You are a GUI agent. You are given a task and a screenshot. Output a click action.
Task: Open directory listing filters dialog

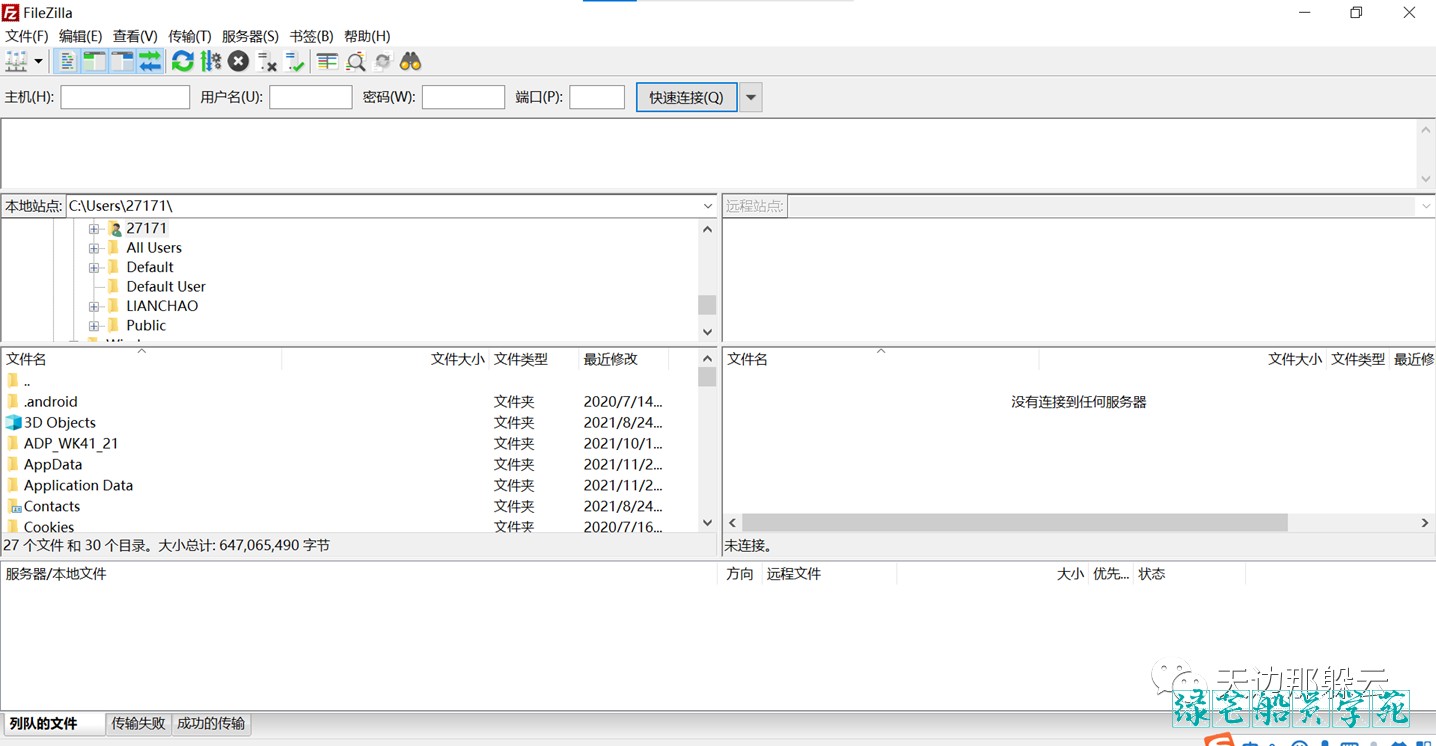tap(327, 62)
